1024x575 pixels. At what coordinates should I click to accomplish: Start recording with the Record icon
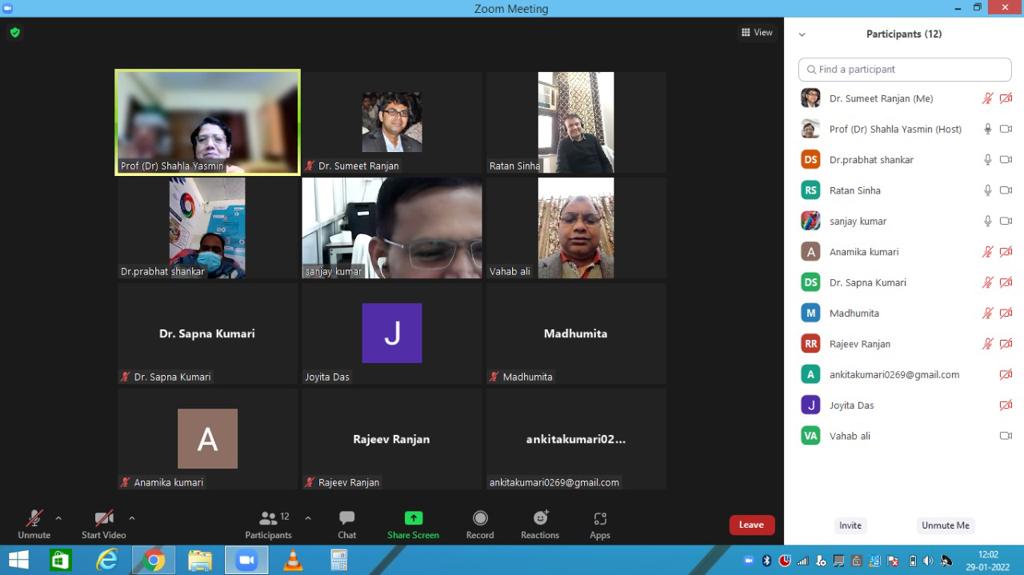(x=480, y=523)
